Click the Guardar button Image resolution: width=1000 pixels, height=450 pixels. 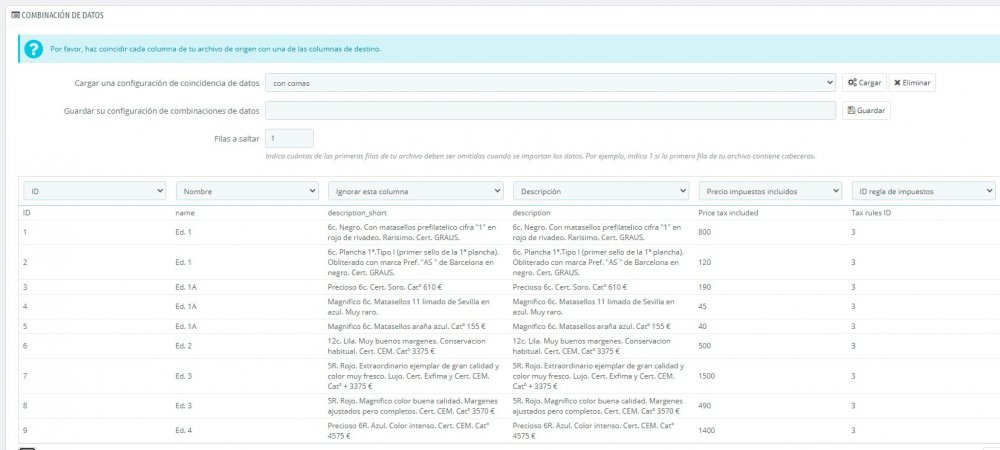coord(866,110)
